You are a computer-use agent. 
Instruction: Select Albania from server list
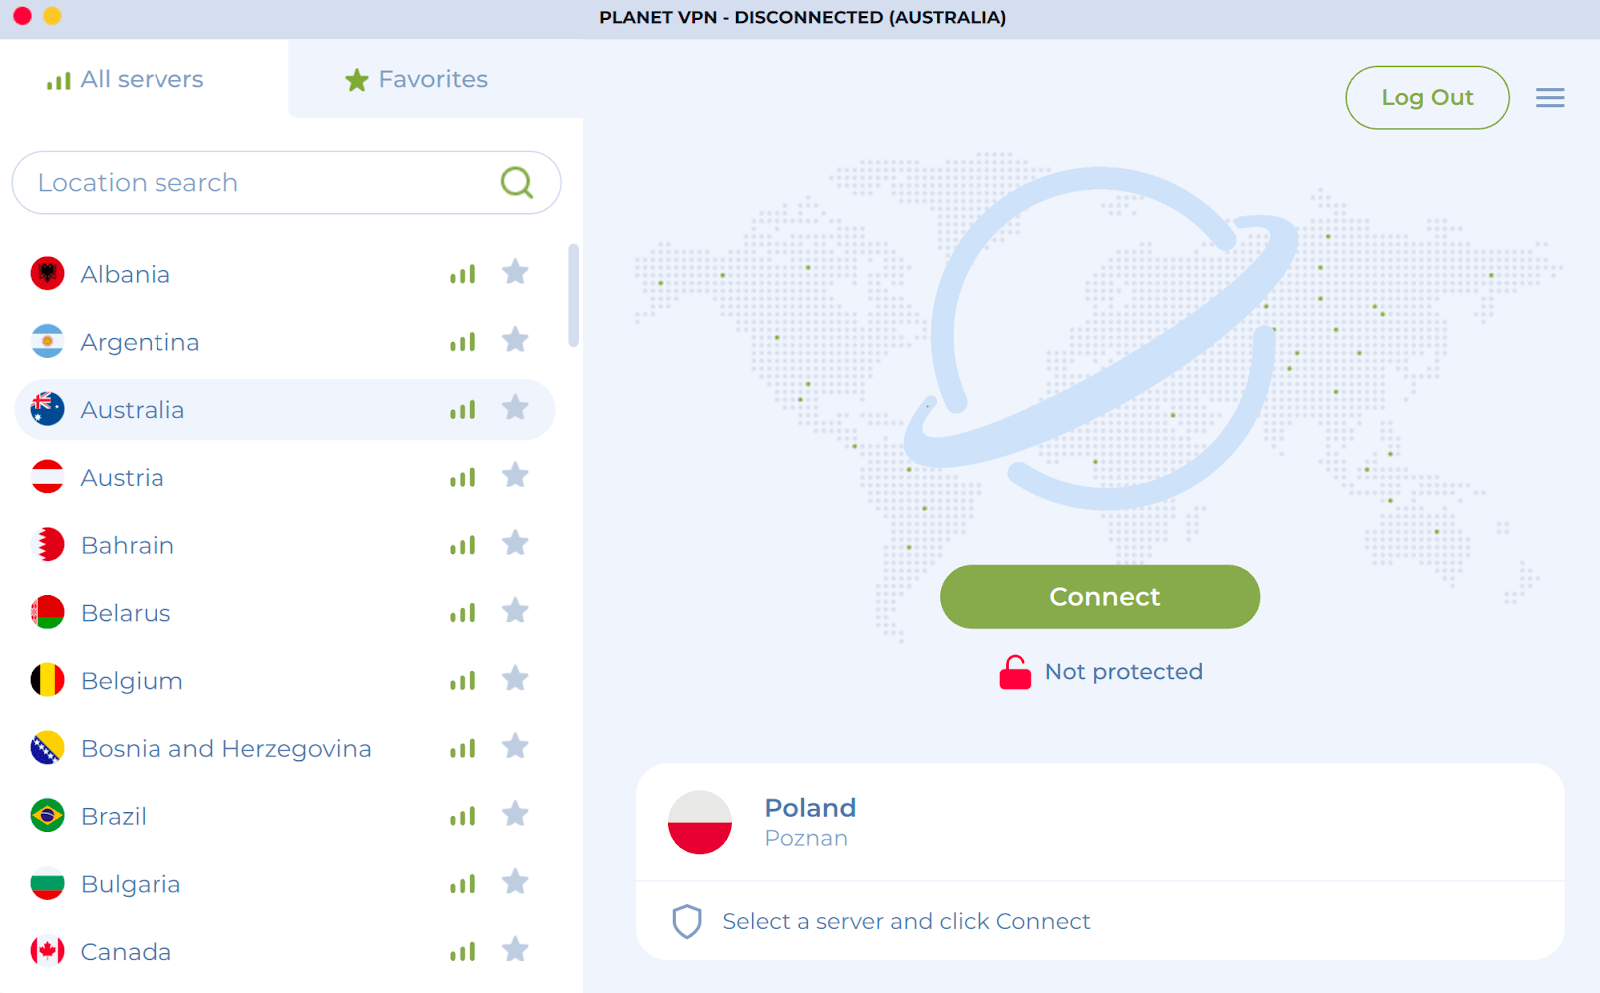point(285,273)
